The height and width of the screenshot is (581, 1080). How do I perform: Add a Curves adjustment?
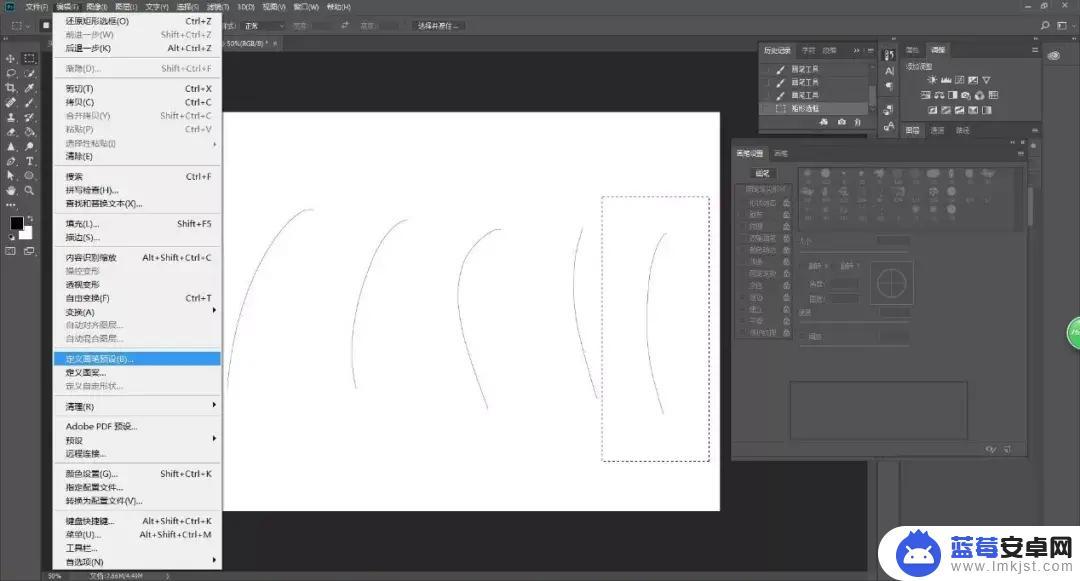click(959, 81)
